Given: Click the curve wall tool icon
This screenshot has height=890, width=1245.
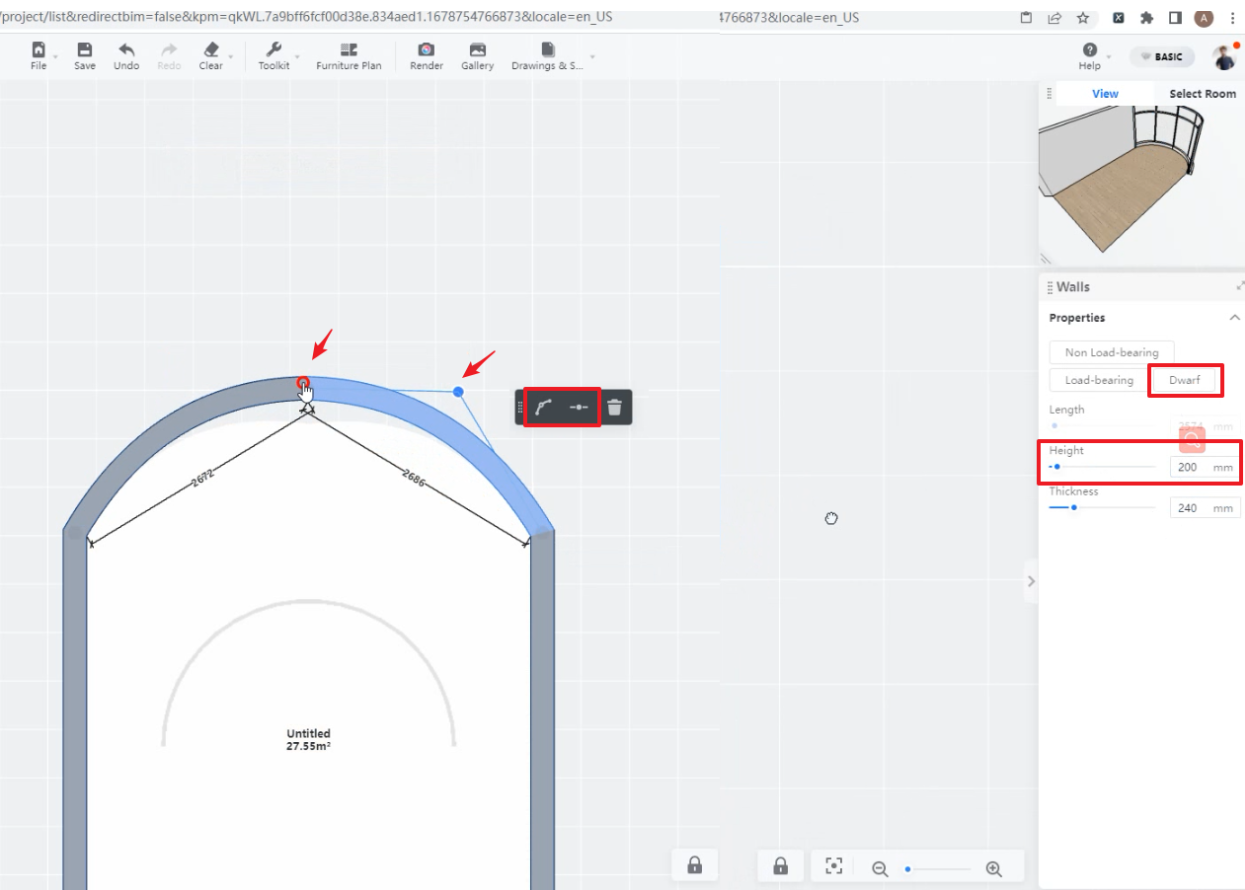Looking at the screenshot, I should tap(543, 407).
